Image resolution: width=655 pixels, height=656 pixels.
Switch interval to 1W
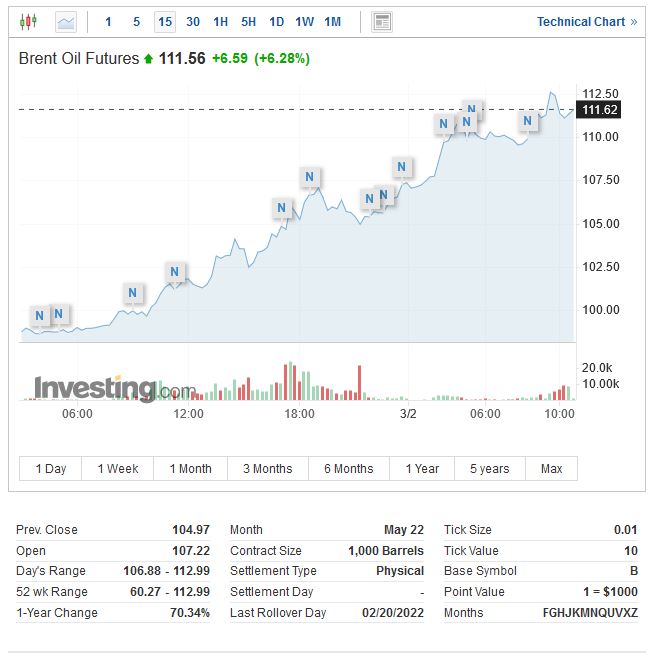click(305, 21)
